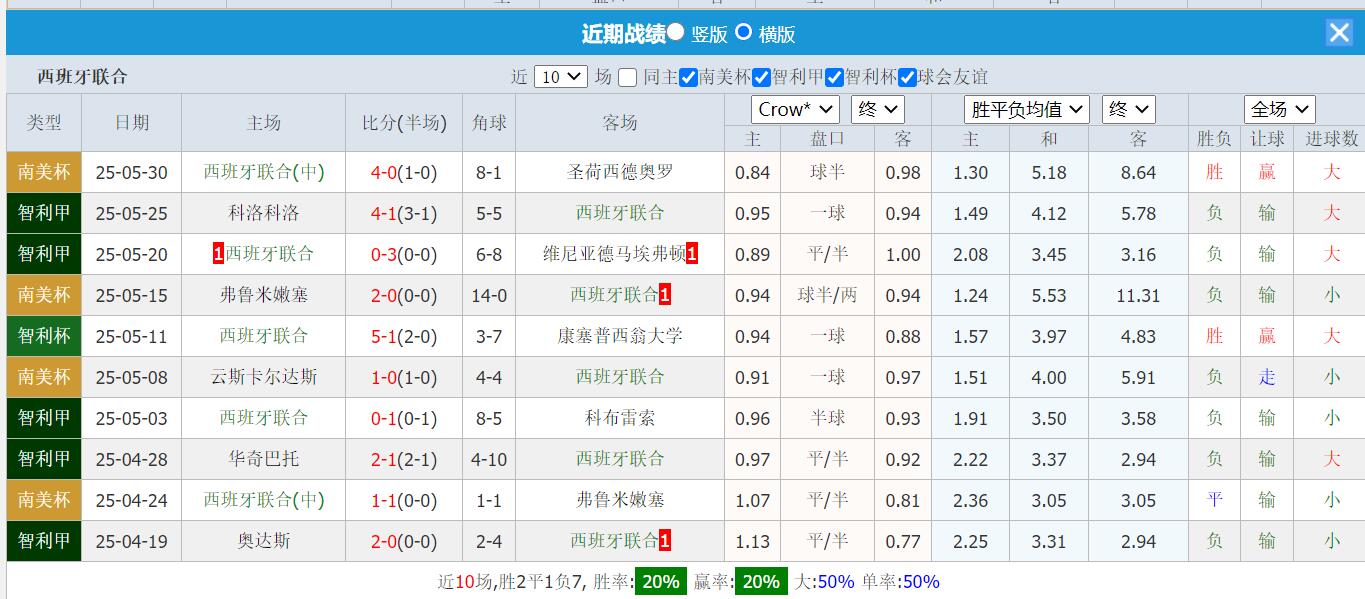Viewport: 1365px width, 599px height.
Task: Click the 西班牙联合(中) team link in the 05-30 row
Action: [x=263, y=172]
